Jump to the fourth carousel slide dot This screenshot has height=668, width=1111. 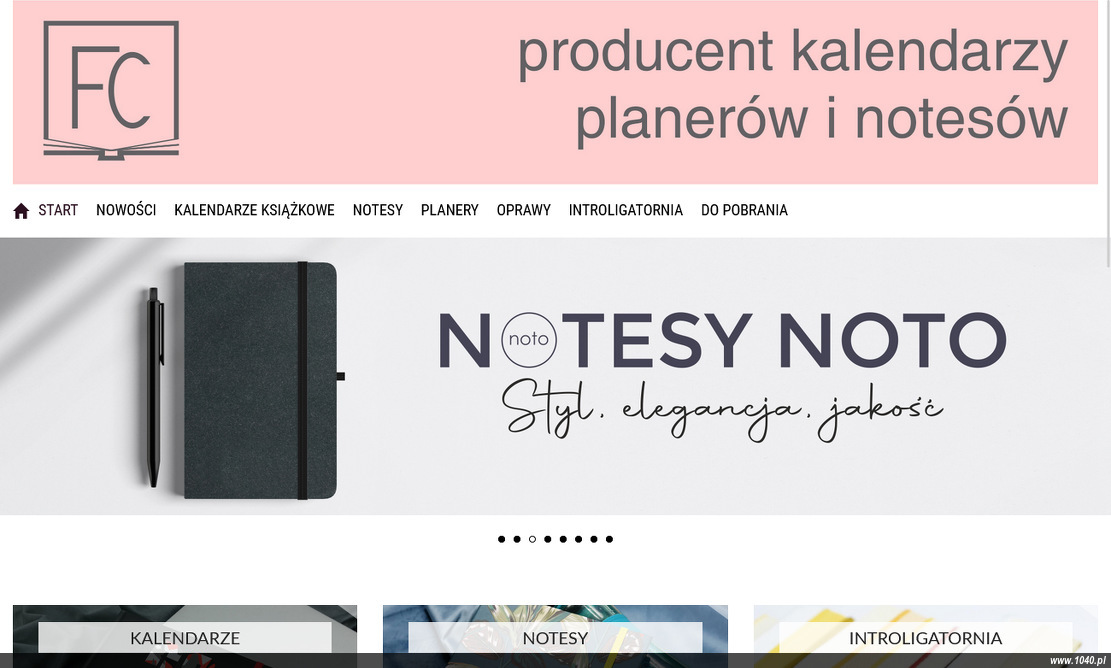pyautogui.click(x=548, y=539)
